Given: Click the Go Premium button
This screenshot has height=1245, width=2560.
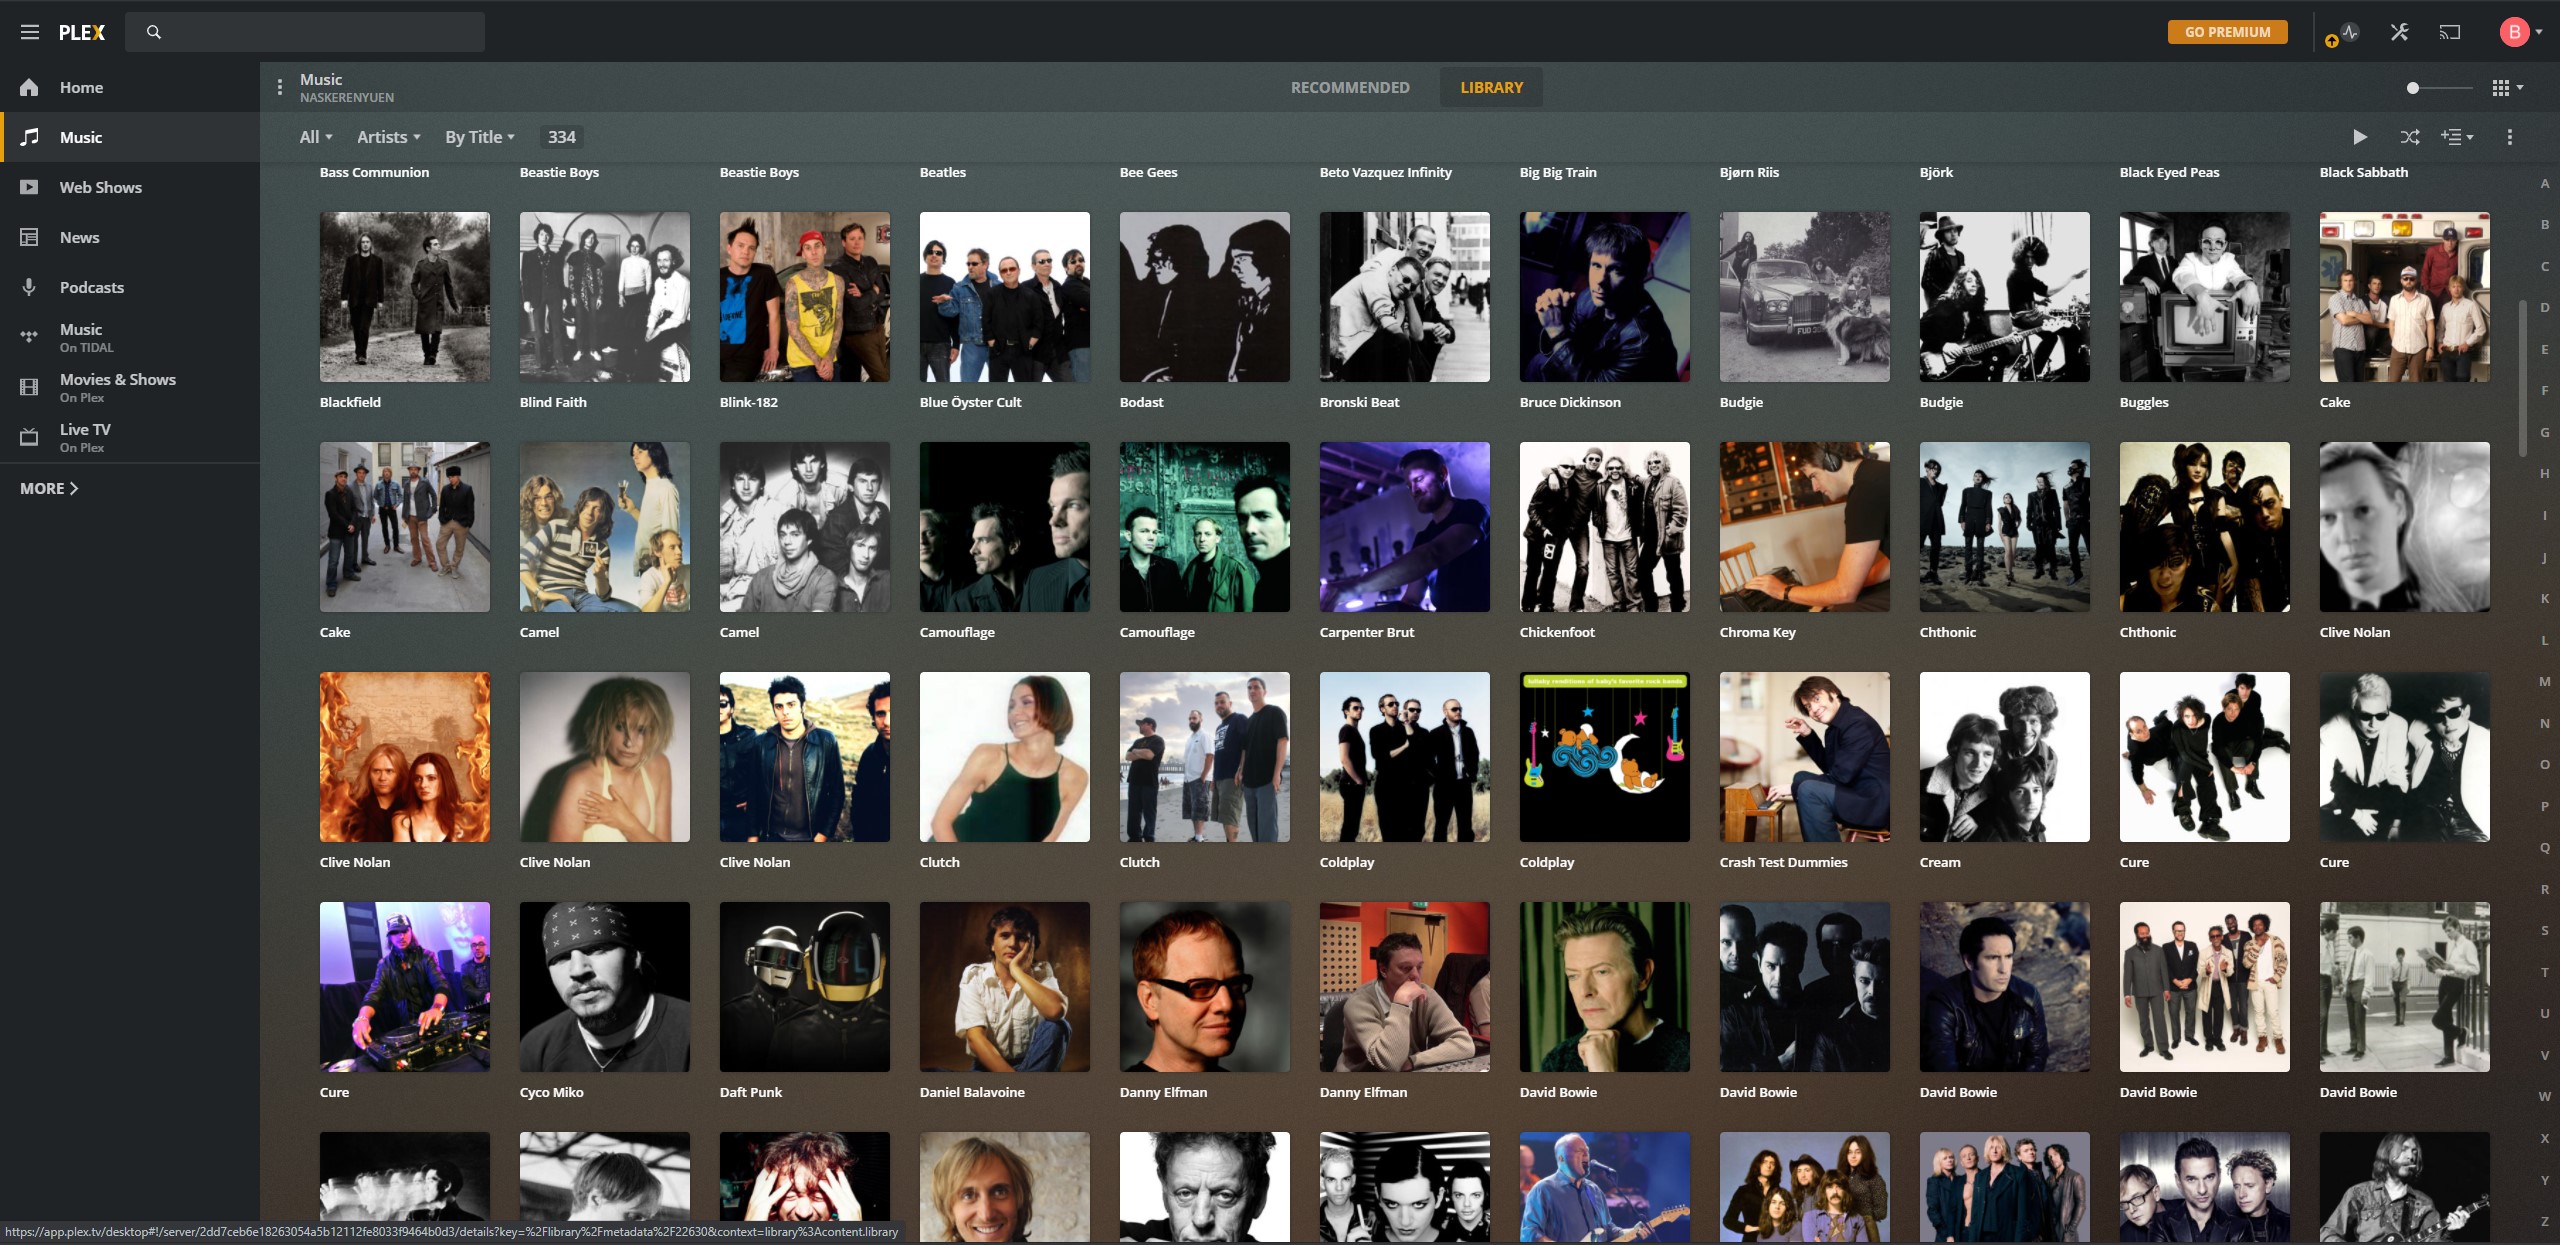Looking at the screenshot, I should [x=2227, y=32].
